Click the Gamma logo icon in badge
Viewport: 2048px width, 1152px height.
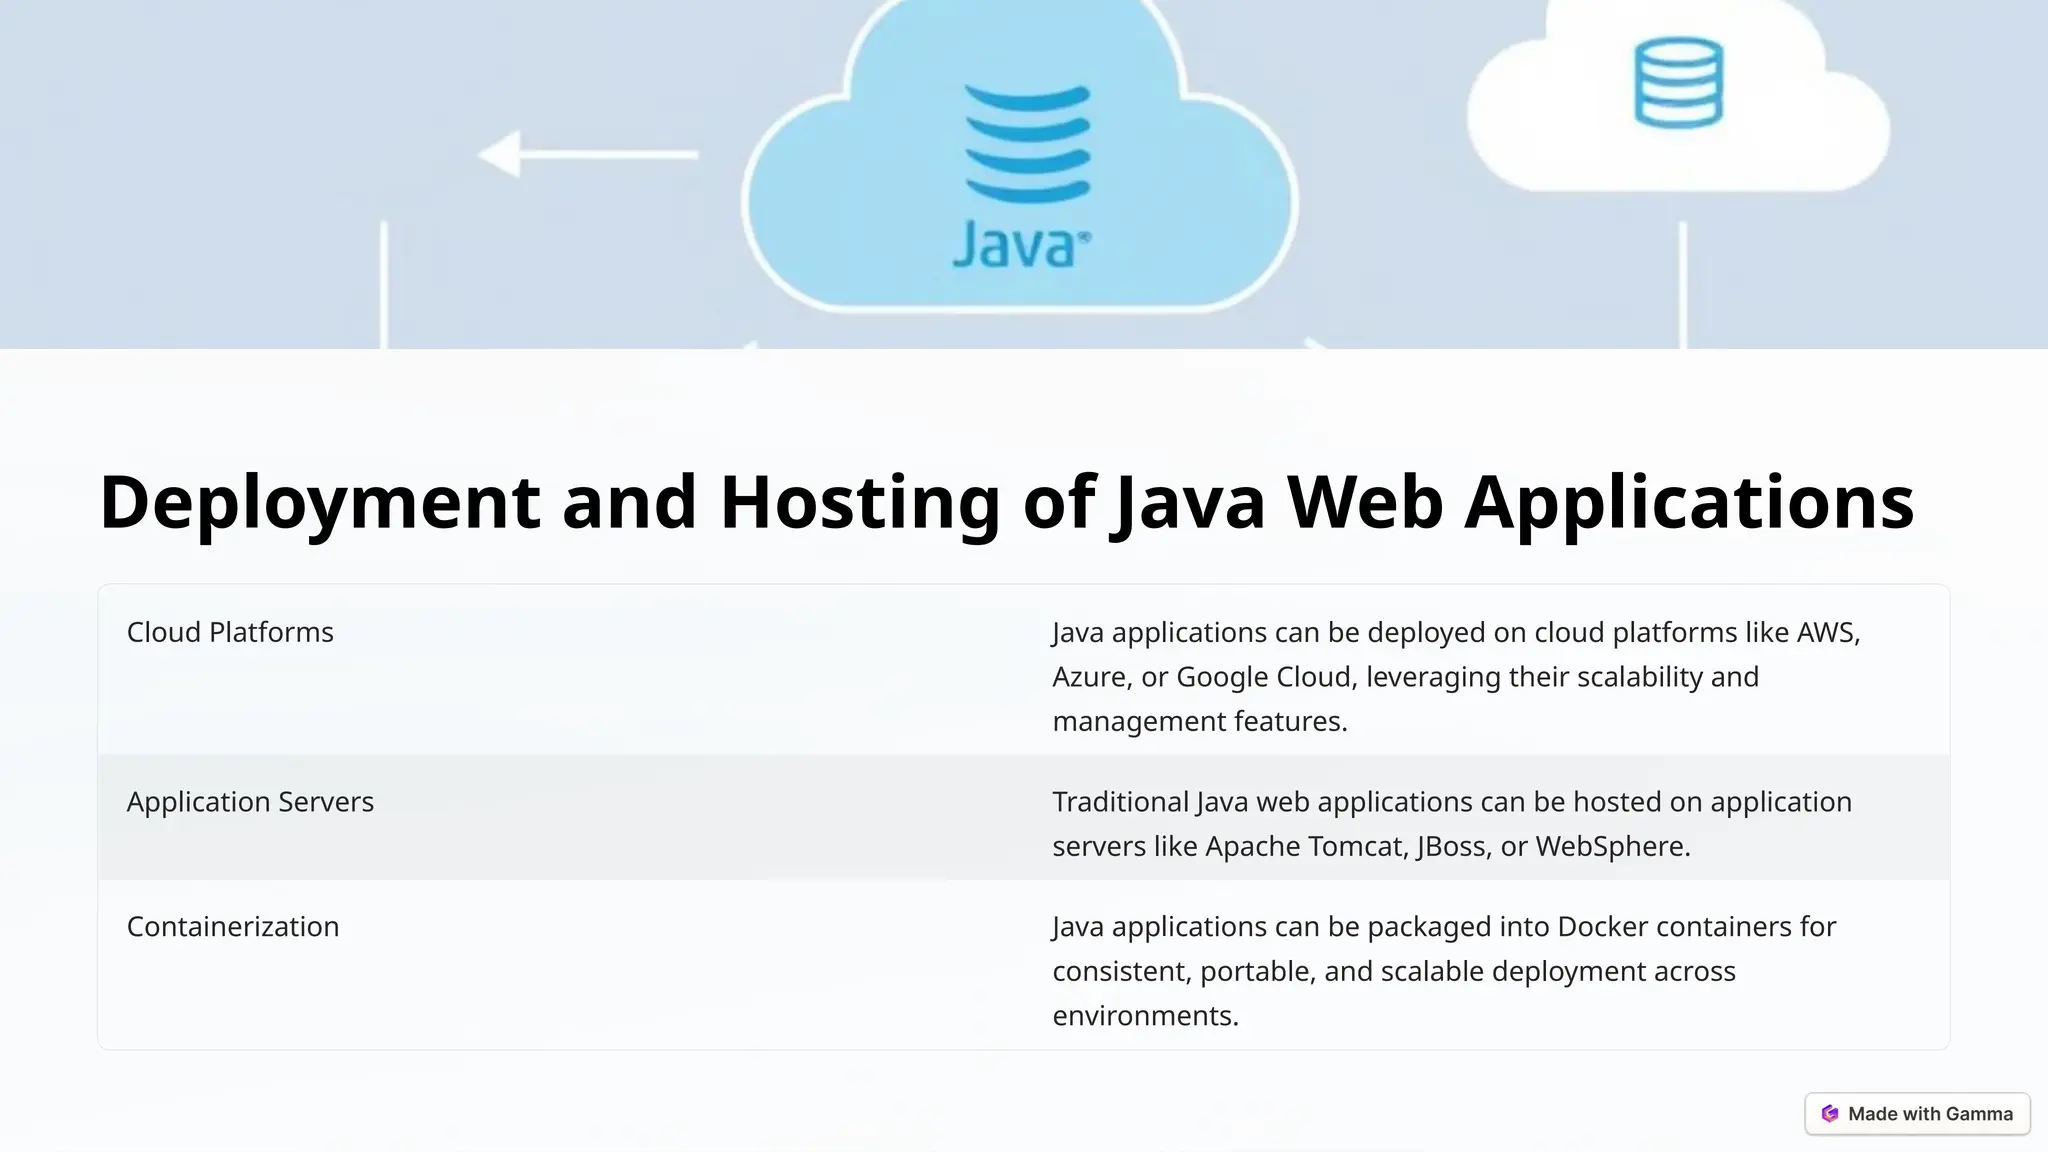1830,1114
